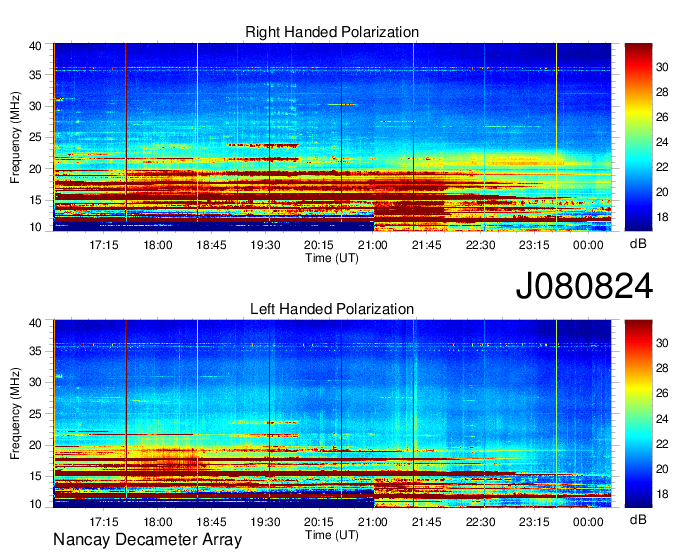Click the 18 value on the bottom color bar scale
The width and height of the screenshot is (680, 552).
click(662, 494)
